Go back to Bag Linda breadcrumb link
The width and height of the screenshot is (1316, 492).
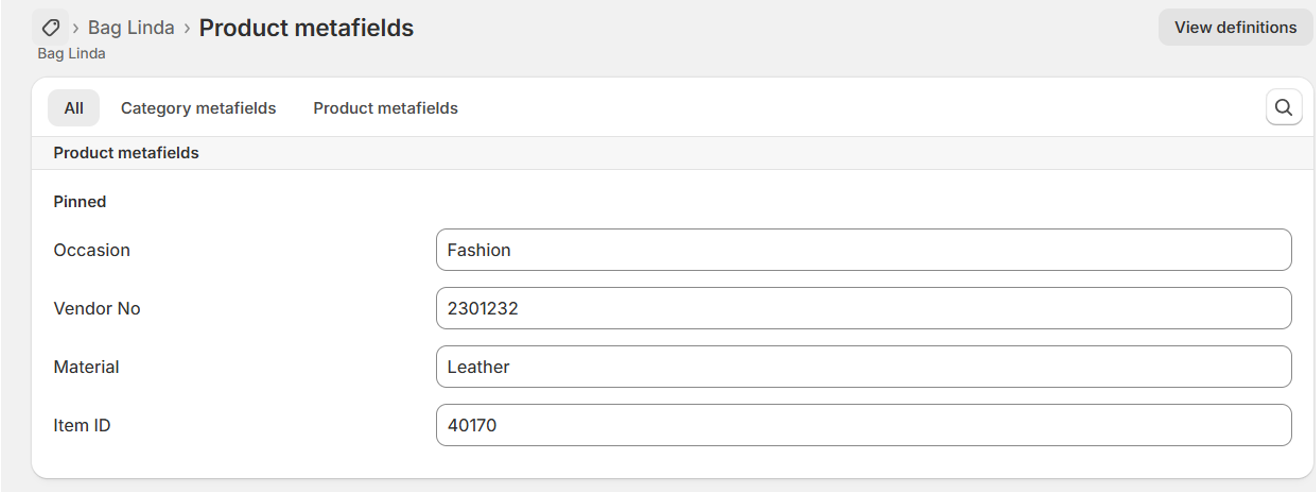click(131, 28)
